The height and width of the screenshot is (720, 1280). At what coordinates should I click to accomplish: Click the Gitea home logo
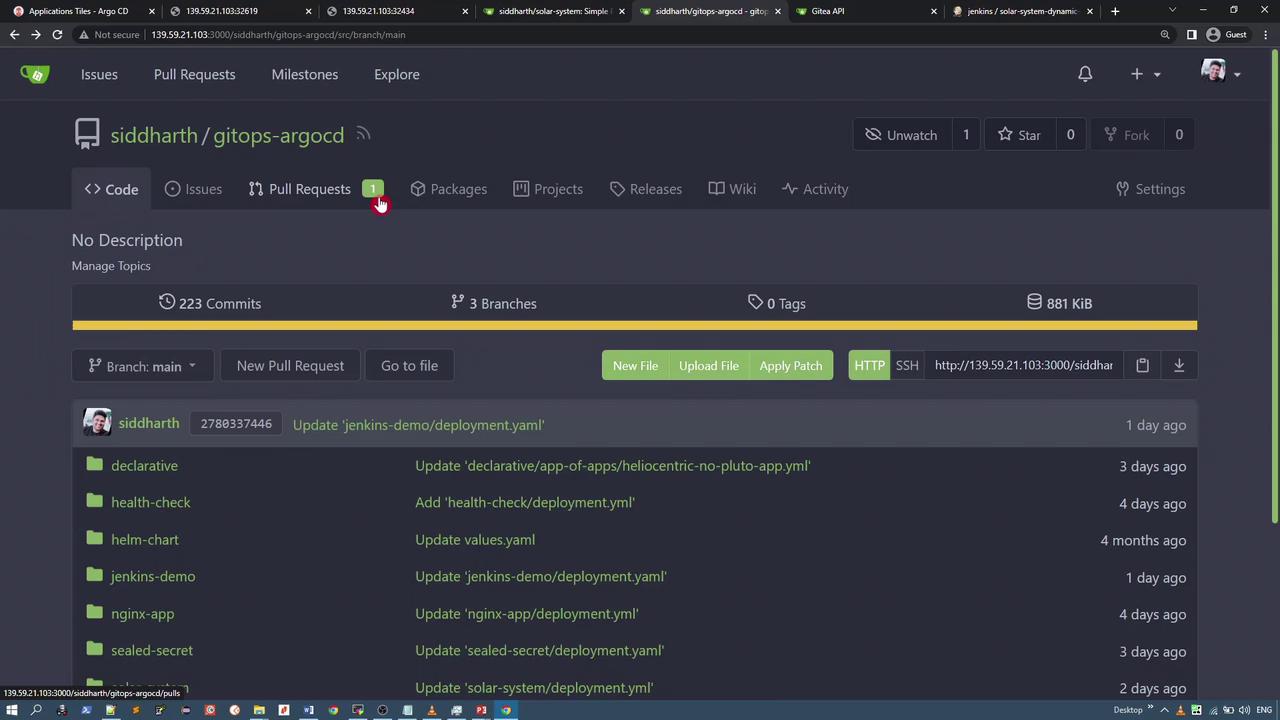tap(35, 74)
